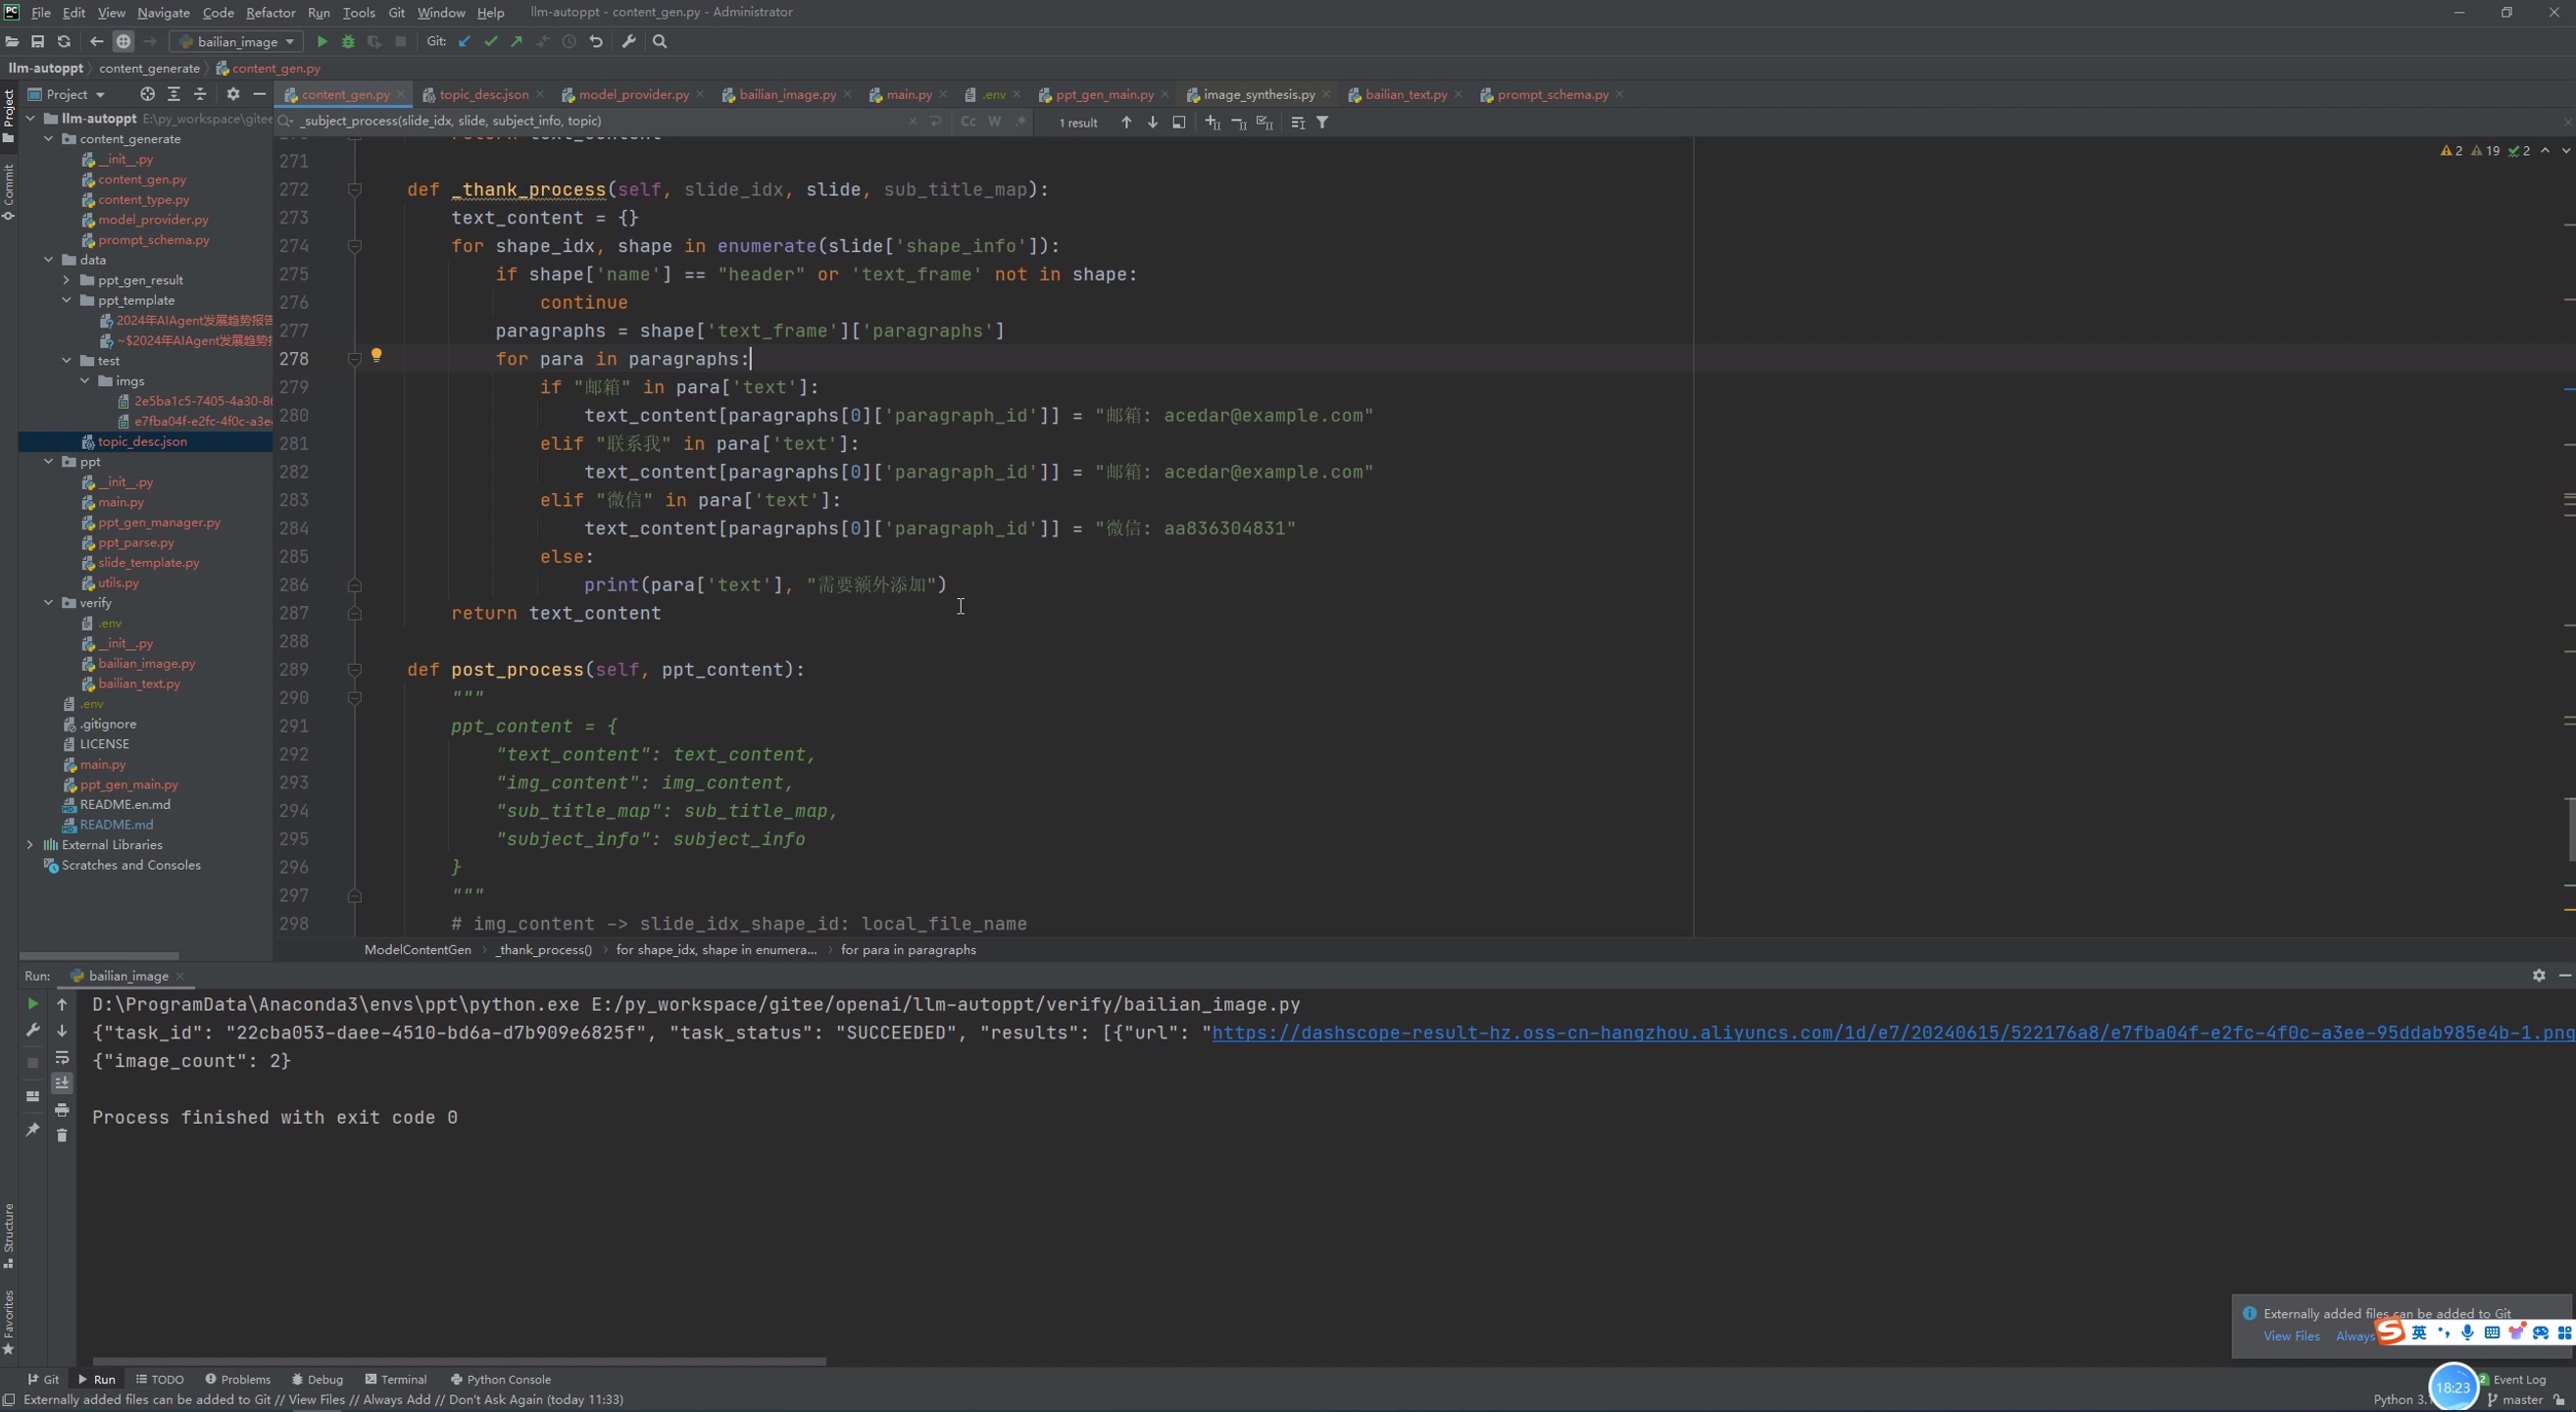The image size is (2576, 1412).
Task: Click View Files link in notification
Action: (2291, 1336)
